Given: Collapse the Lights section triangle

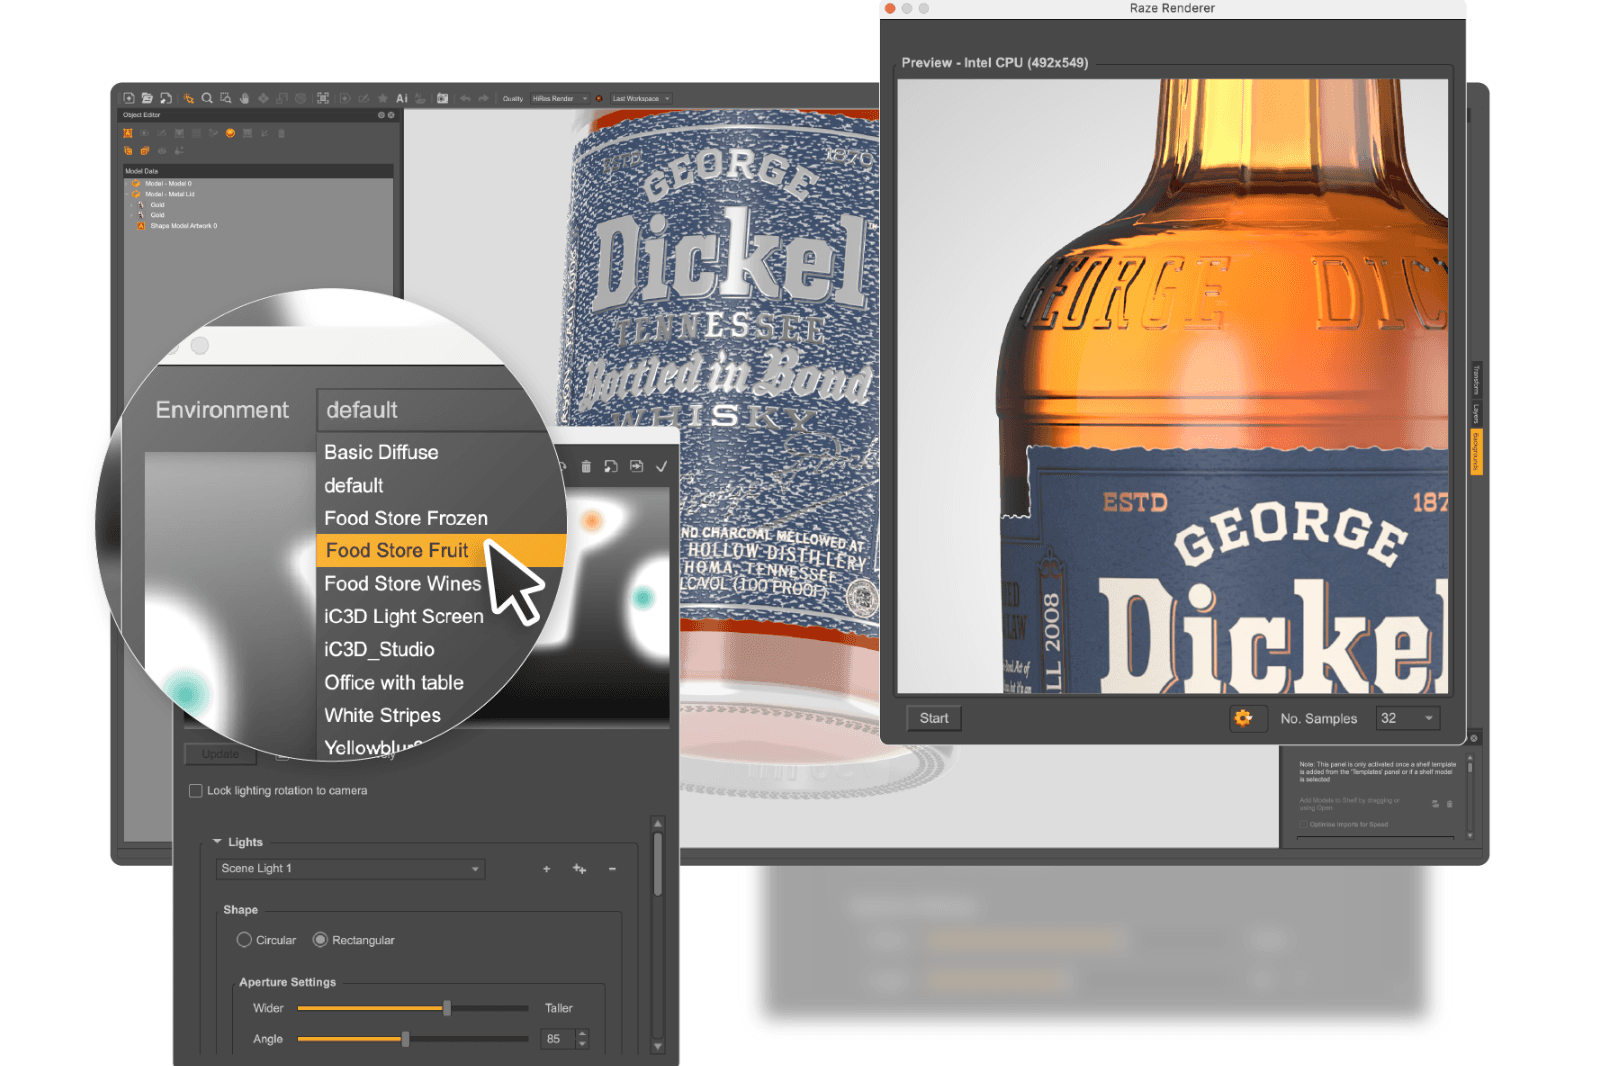Looking at the screenshot, I should pyautogui.click(x=217, y=842).
